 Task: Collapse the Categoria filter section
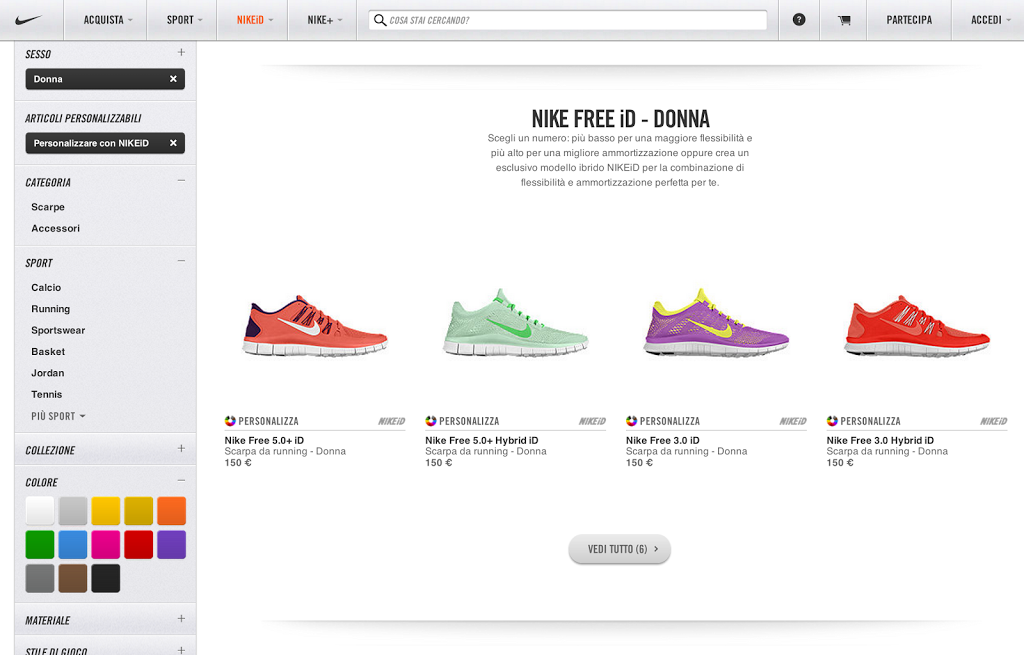tap(181, 181)
